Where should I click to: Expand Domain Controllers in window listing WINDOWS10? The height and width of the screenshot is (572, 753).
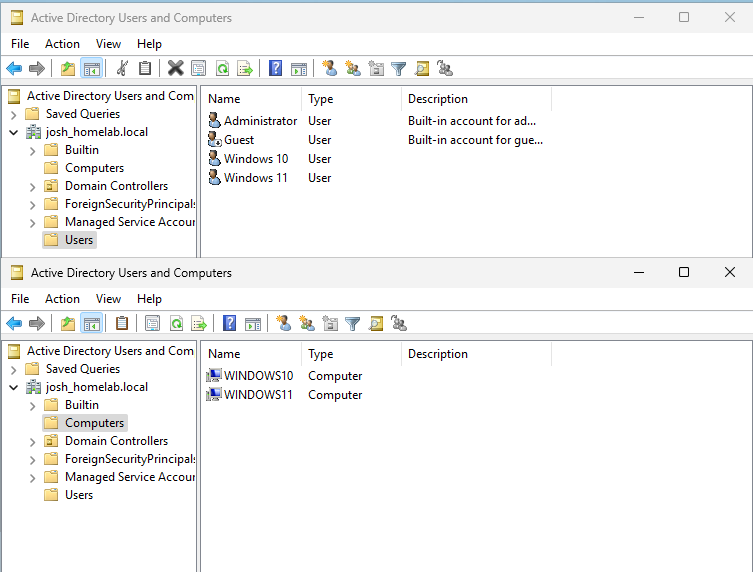[x=32, y=442]
